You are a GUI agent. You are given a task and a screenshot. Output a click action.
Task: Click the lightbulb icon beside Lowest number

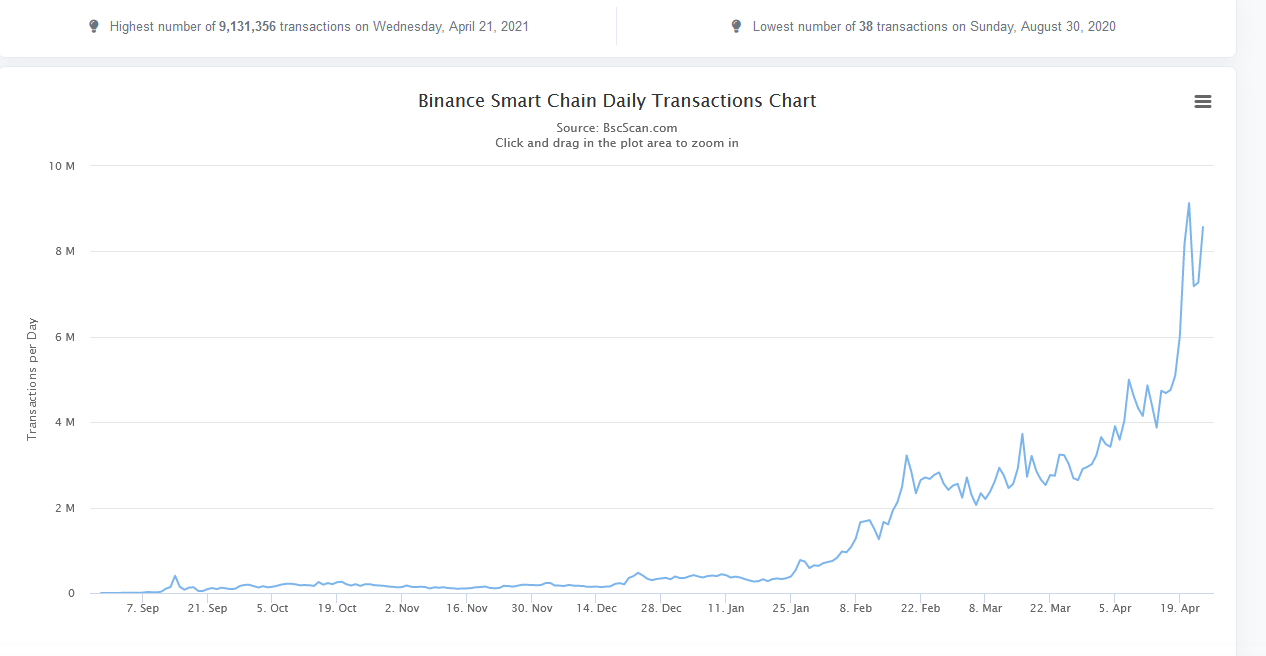(737, 26)
